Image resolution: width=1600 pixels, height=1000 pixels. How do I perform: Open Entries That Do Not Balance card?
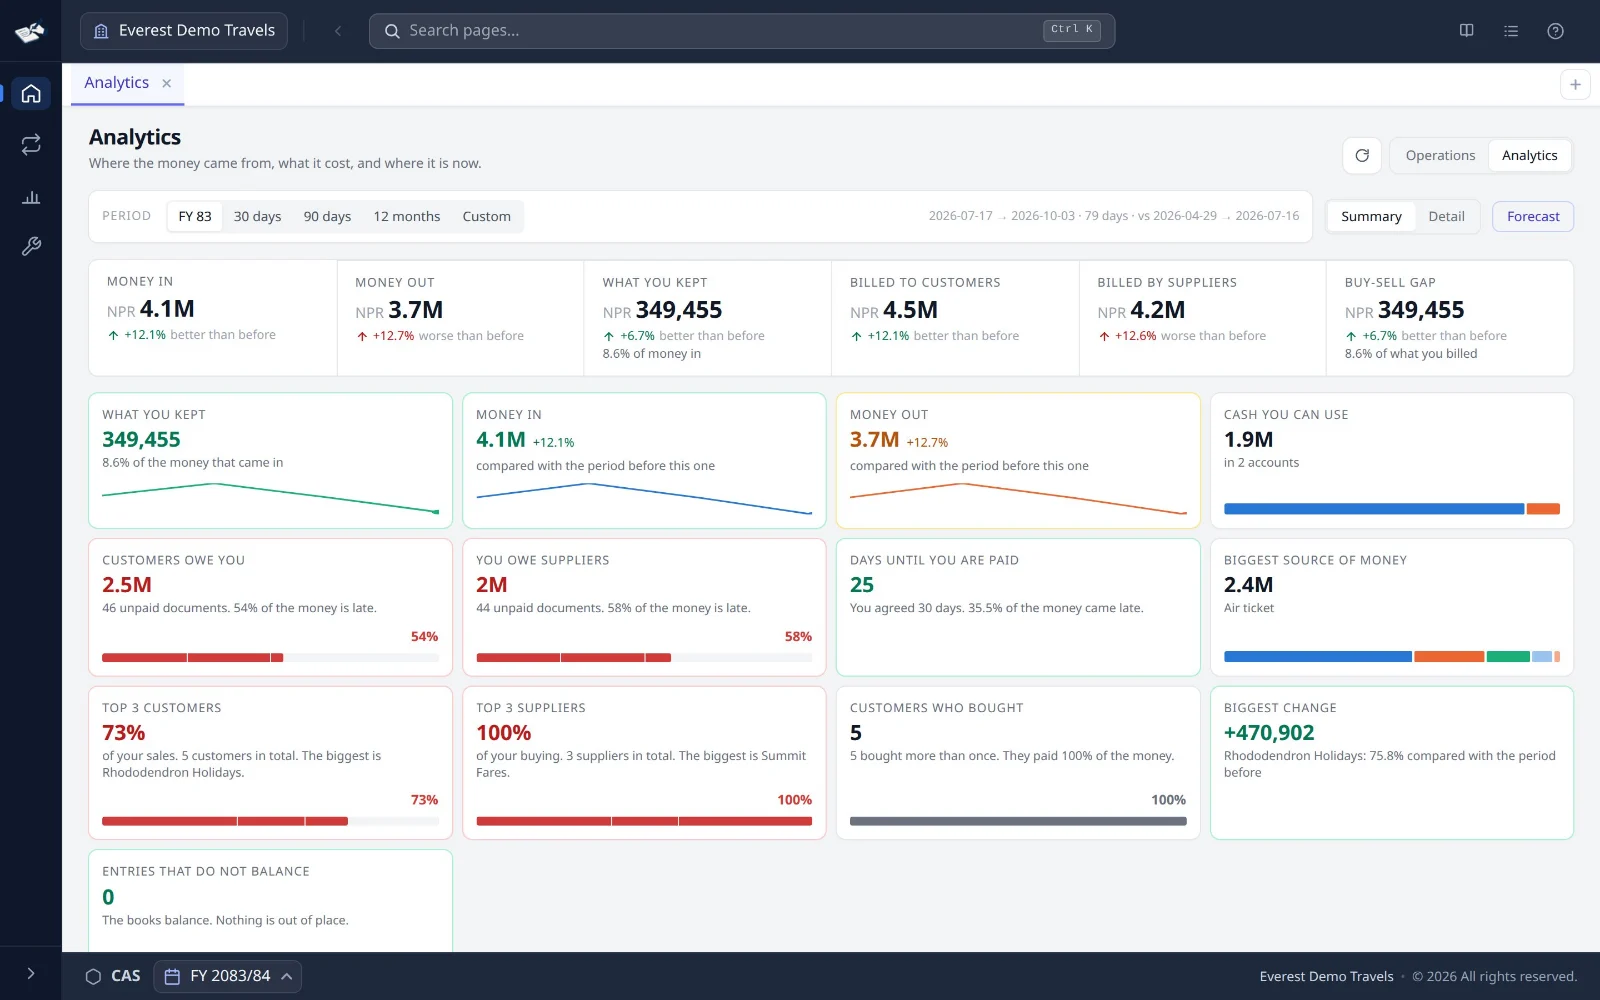click(x=270, y=901)
